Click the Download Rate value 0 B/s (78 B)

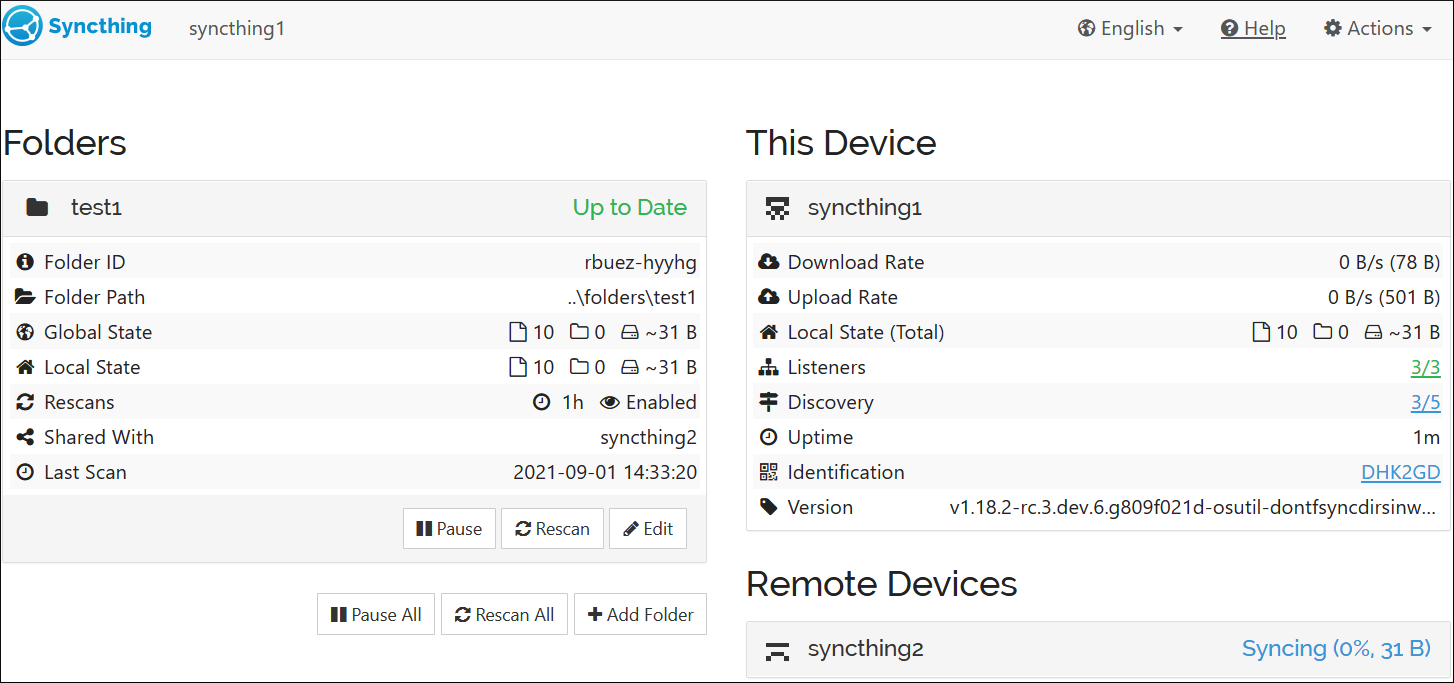click(1390, 262)
